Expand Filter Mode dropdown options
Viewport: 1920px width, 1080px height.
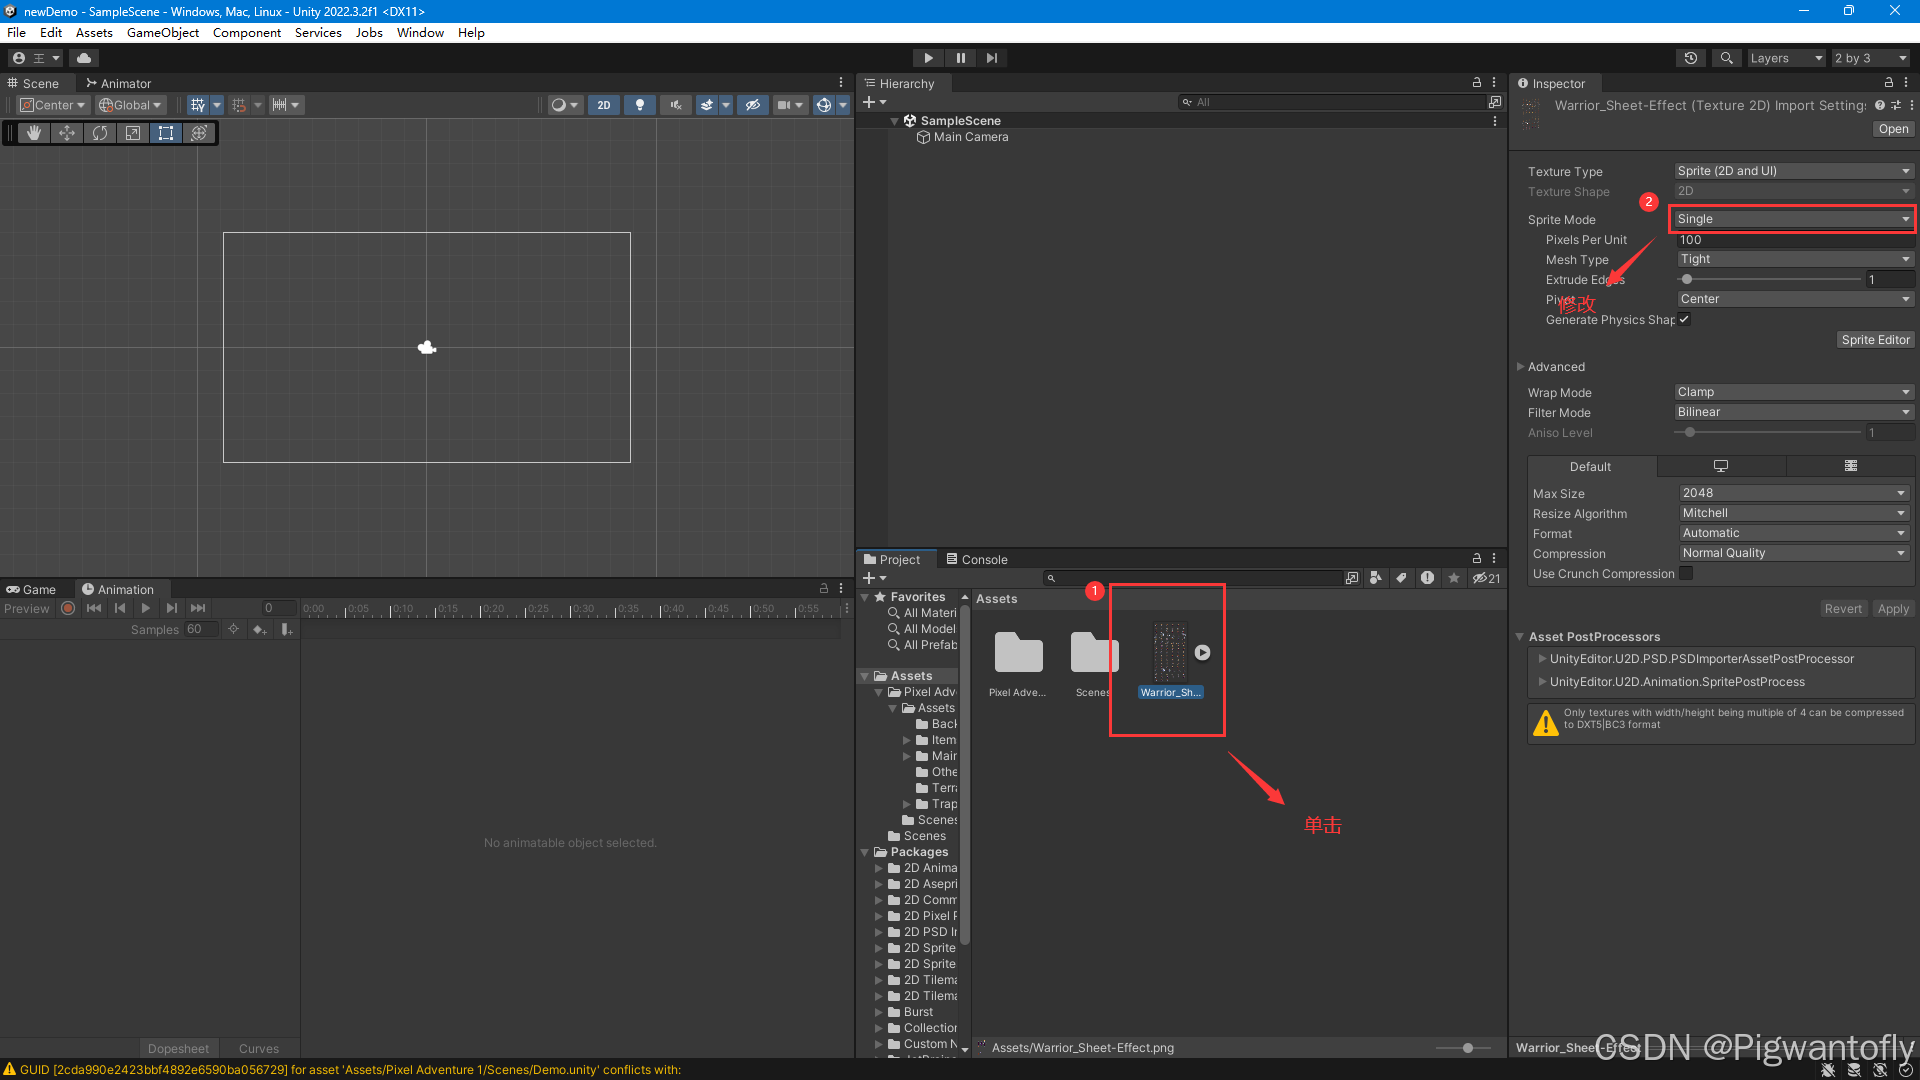pos(1905,411)
